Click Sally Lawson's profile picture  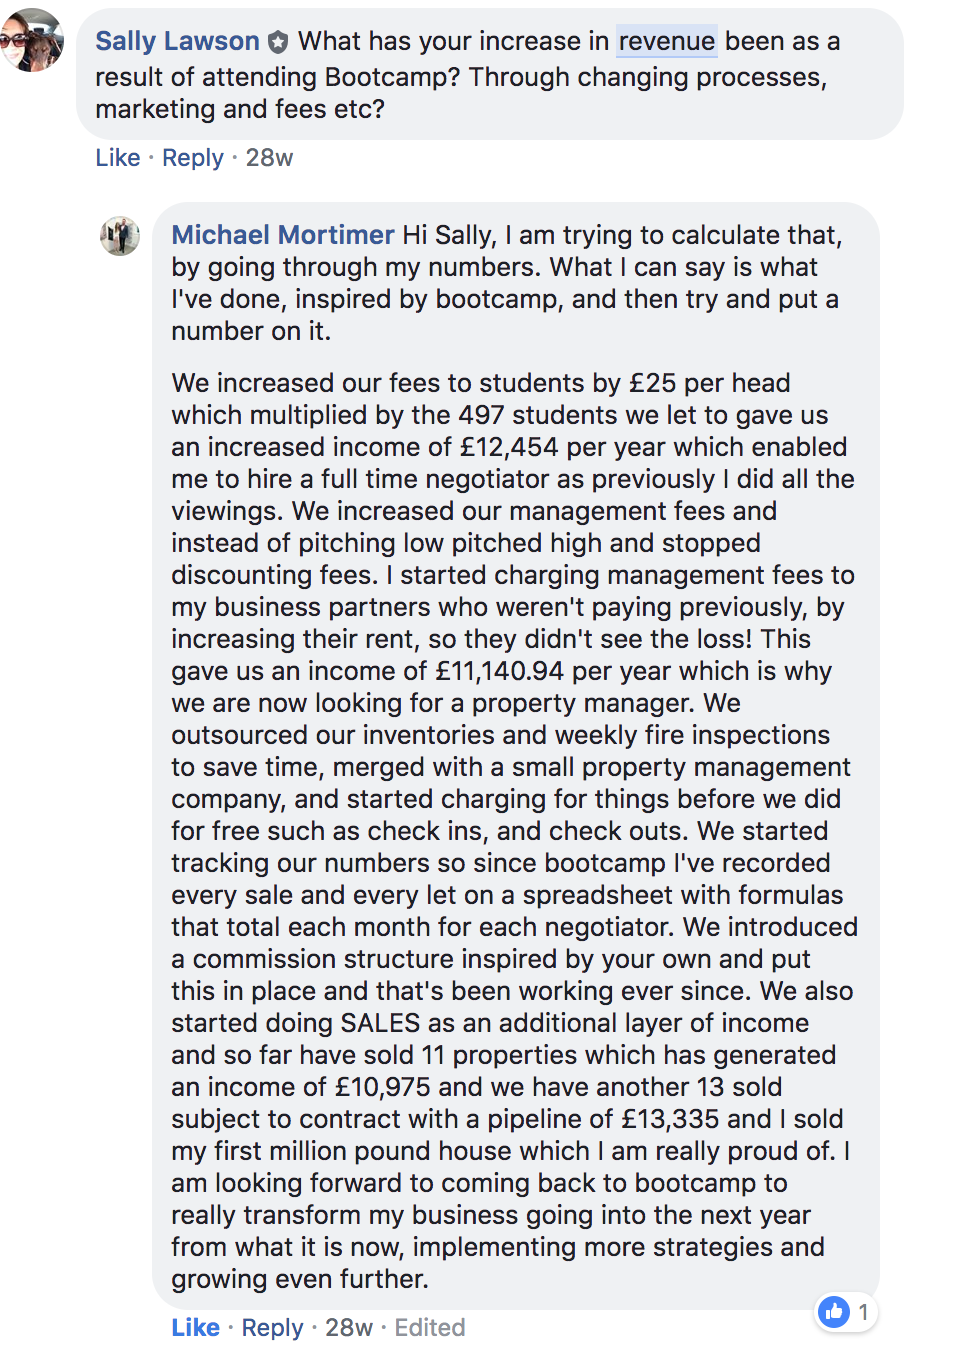pyautogui.click(x=32, y=40)
